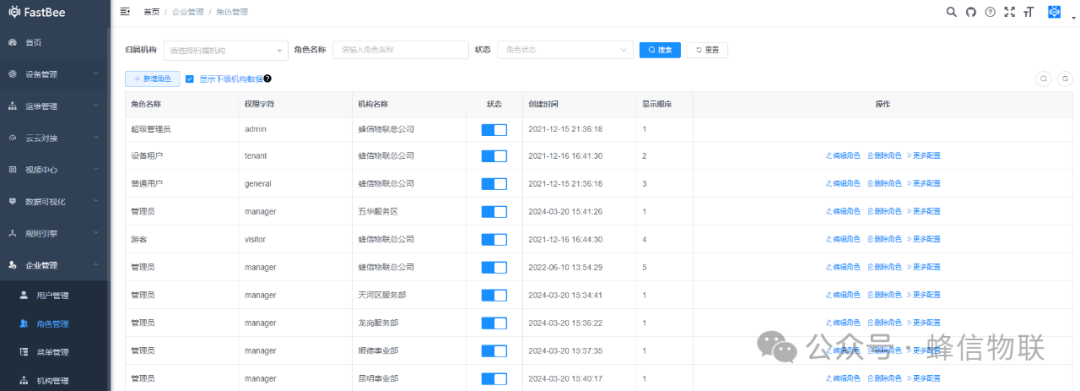Click 删除角色 for 普通用户 row
1080x391 pixels.
point(883,183)
